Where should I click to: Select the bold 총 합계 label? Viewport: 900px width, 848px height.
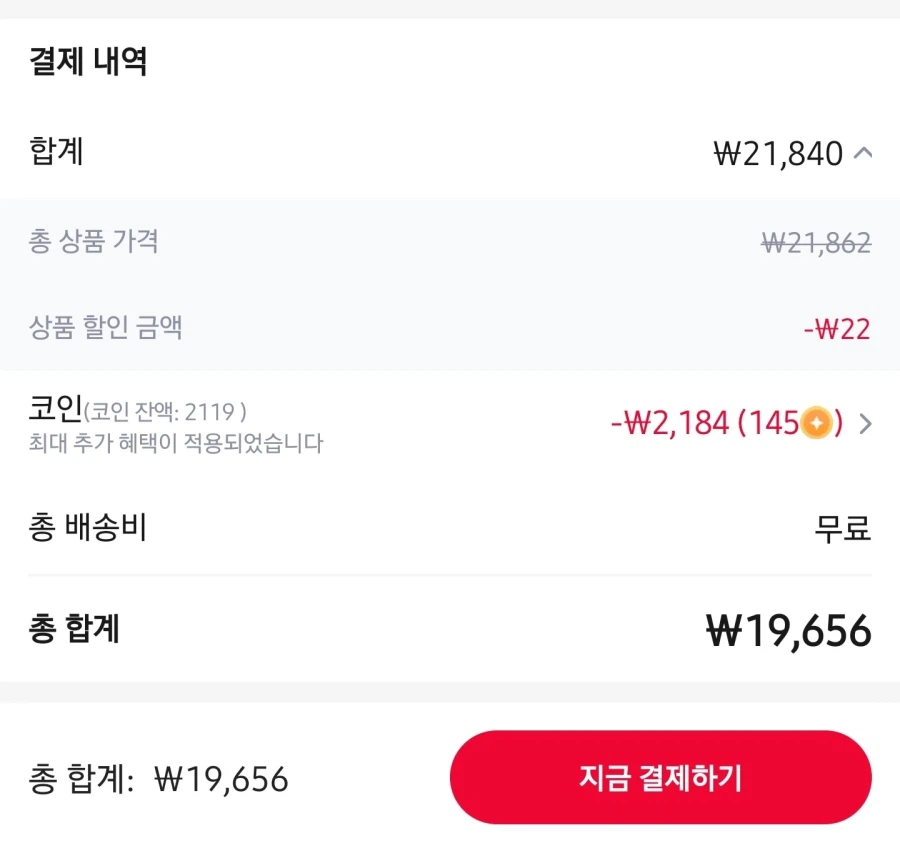point(75,629)
